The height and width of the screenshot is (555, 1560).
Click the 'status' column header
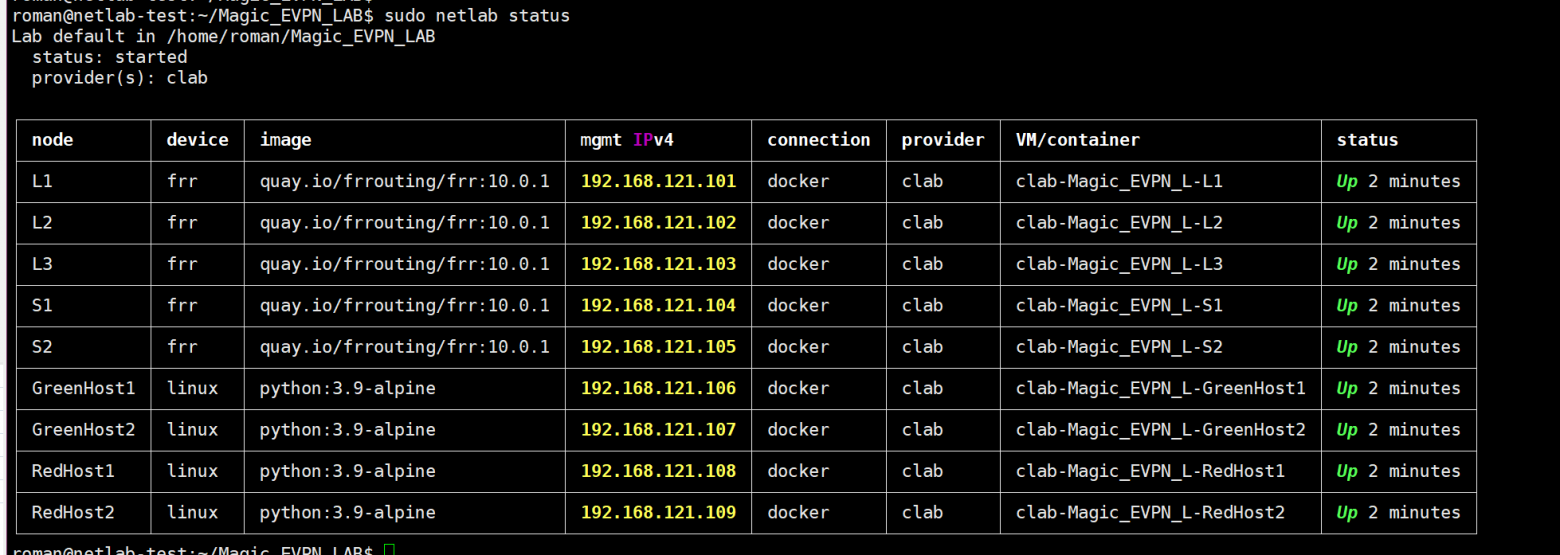[1367, 140]
